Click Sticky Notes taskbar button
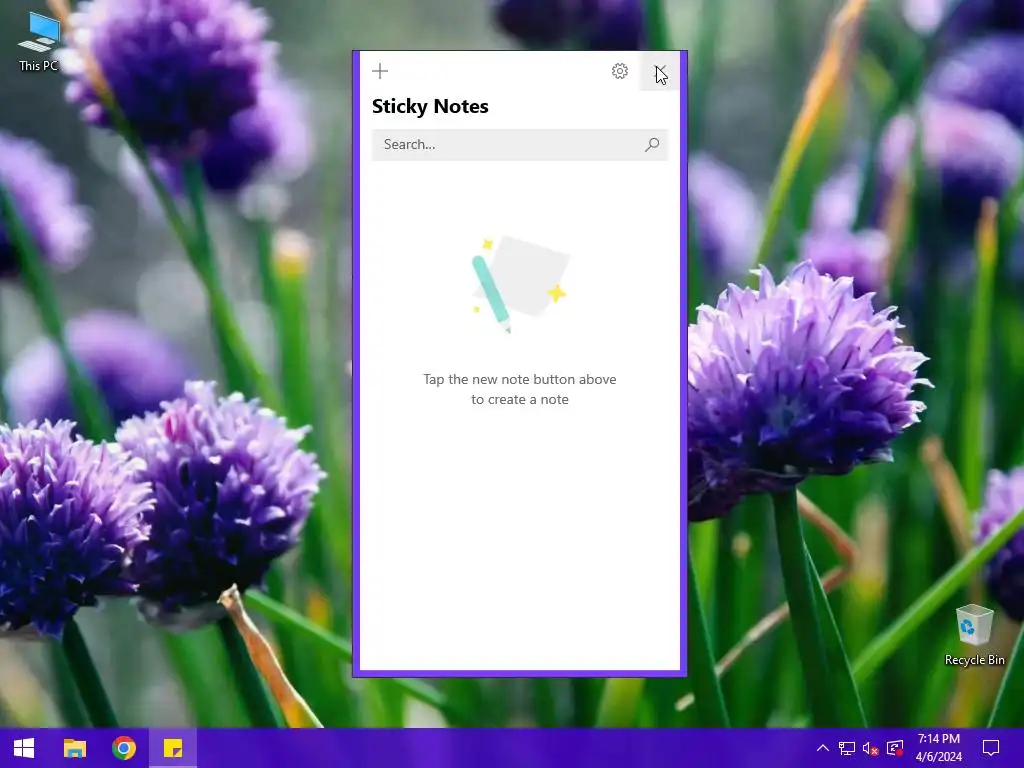 (x=173, y=748)
